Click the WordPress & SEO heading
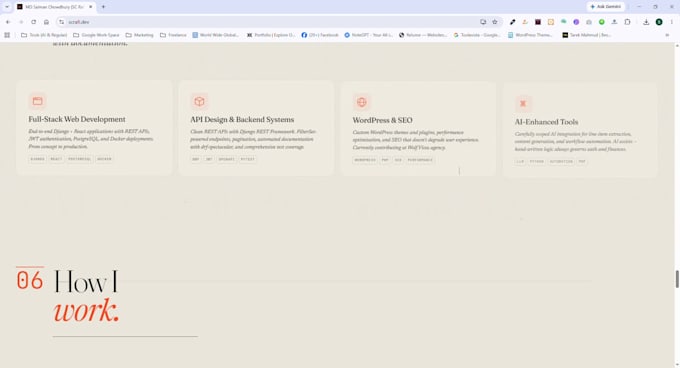Image resolution: width=680 pixels, height=368 pixels. 382,120
